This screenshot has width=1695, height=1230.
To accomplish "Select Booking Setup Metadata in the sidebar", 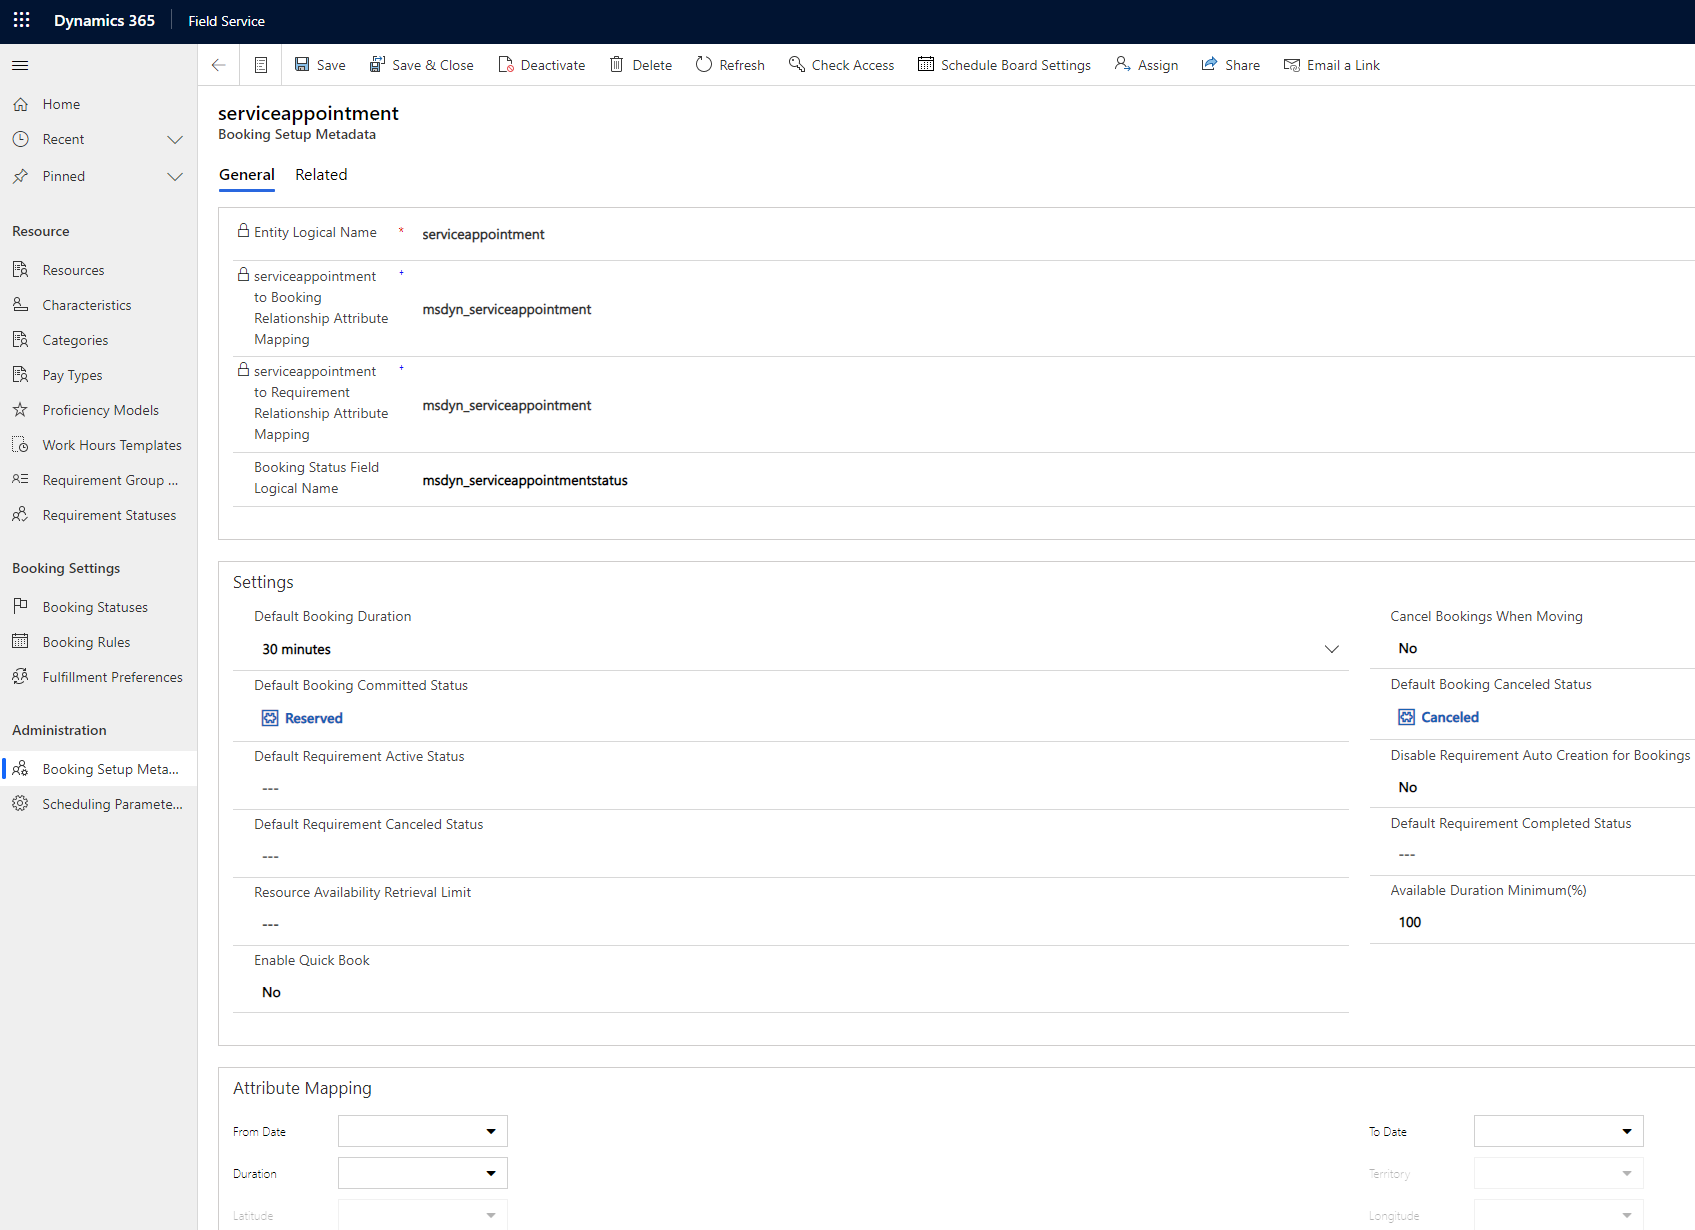I will point(99,769).
